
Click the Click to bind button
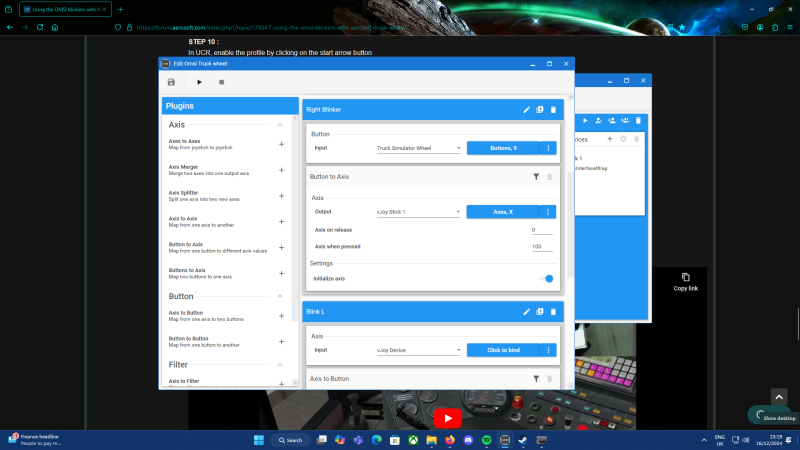coord(503,350)
